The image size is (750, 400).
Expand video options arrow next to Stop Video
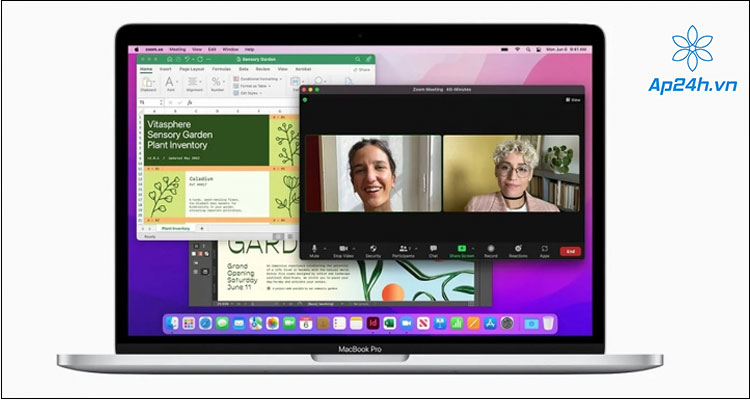pos(354,249)
